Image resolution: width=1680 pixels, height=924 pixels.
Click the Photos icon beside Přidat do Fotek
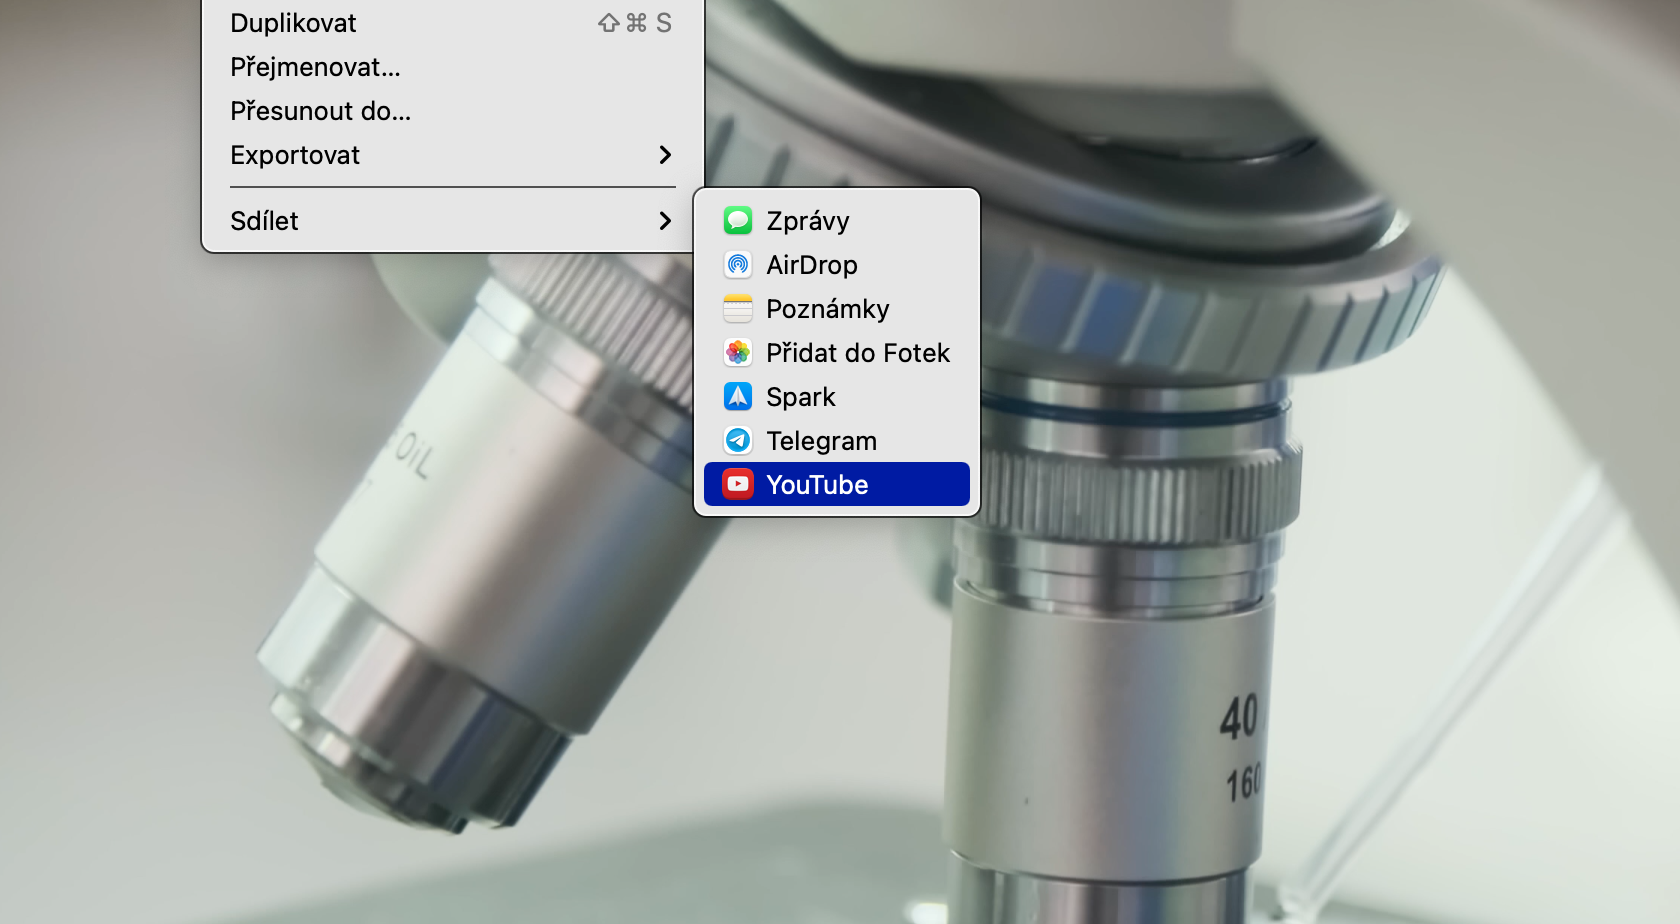738,352
